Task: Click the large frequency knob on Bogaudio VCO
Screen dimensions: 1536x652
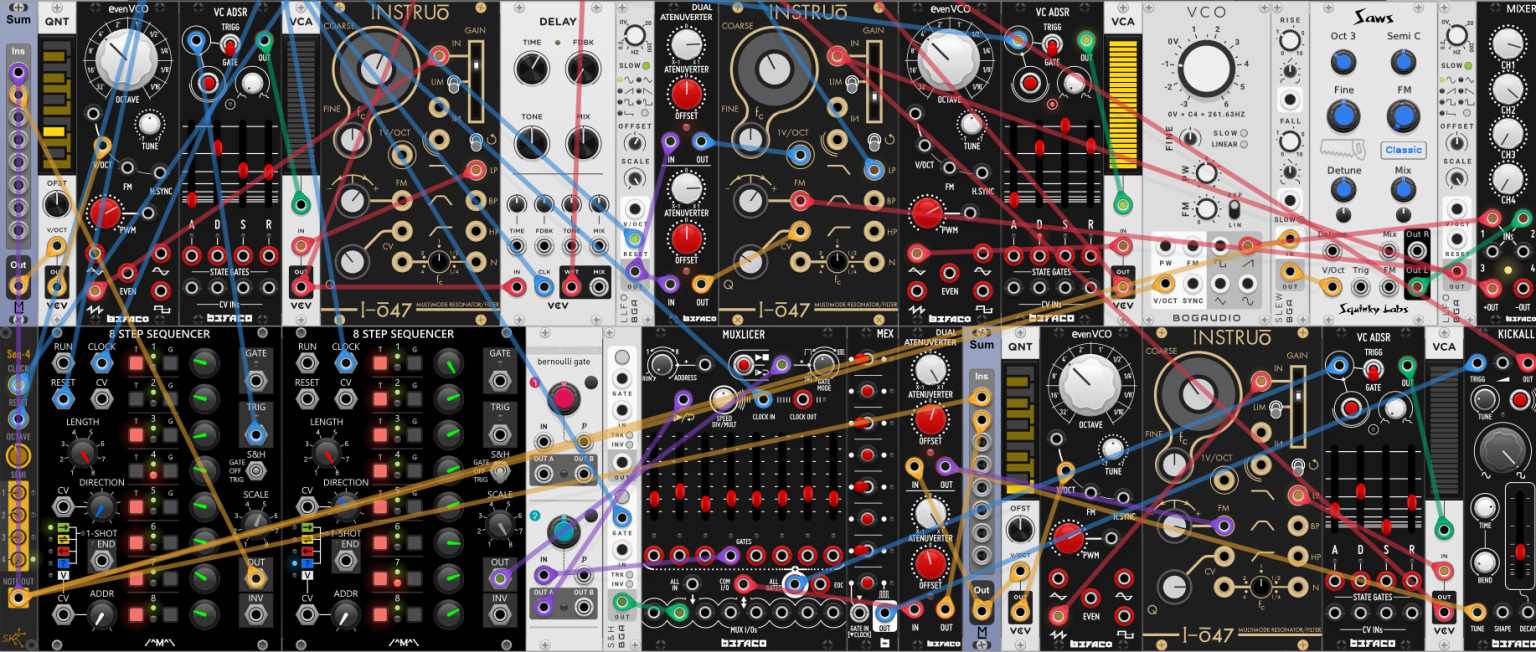Action: pyautogui.click(x=1206, y=70)
